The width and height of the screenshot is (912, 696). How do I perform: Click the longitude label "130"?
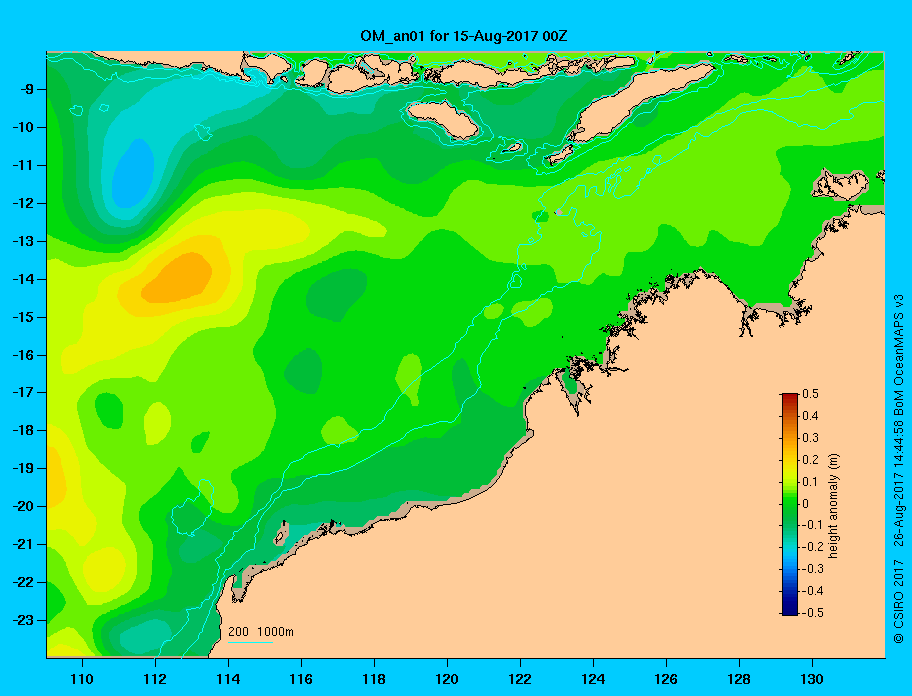tap(812, 679)
